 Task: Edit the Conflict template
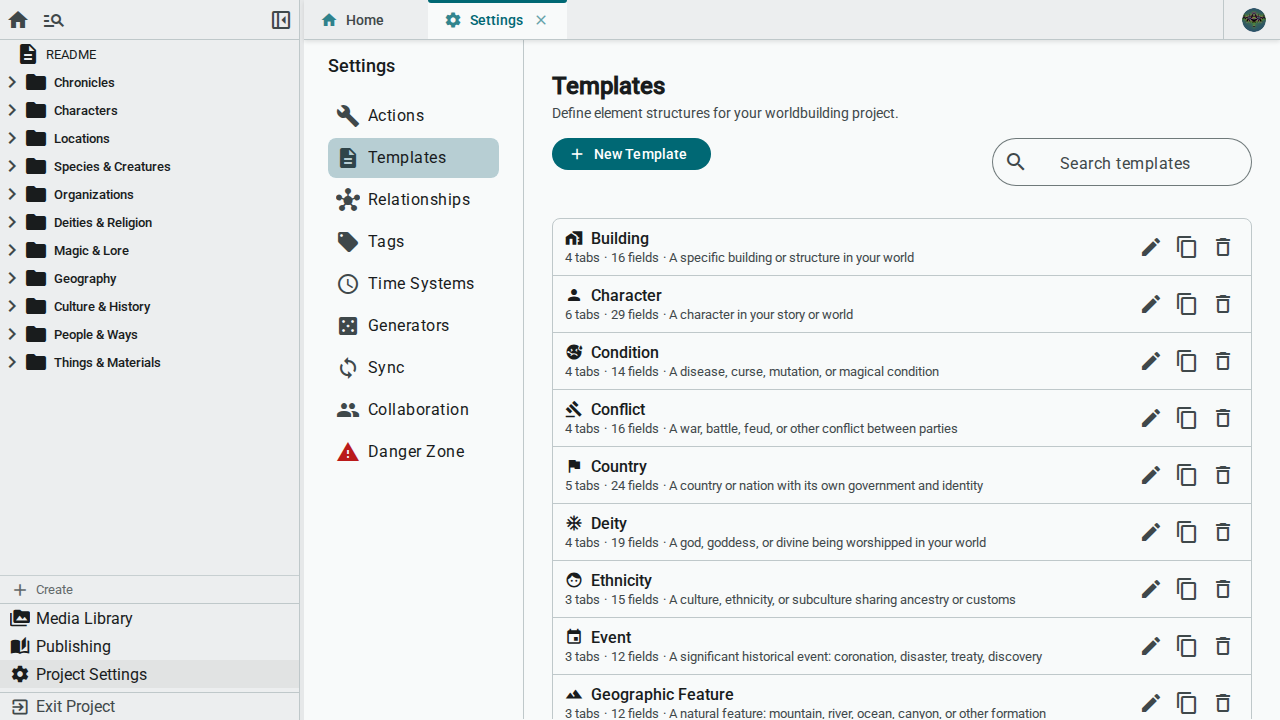pyautogui.click(x=1151, y=418)
